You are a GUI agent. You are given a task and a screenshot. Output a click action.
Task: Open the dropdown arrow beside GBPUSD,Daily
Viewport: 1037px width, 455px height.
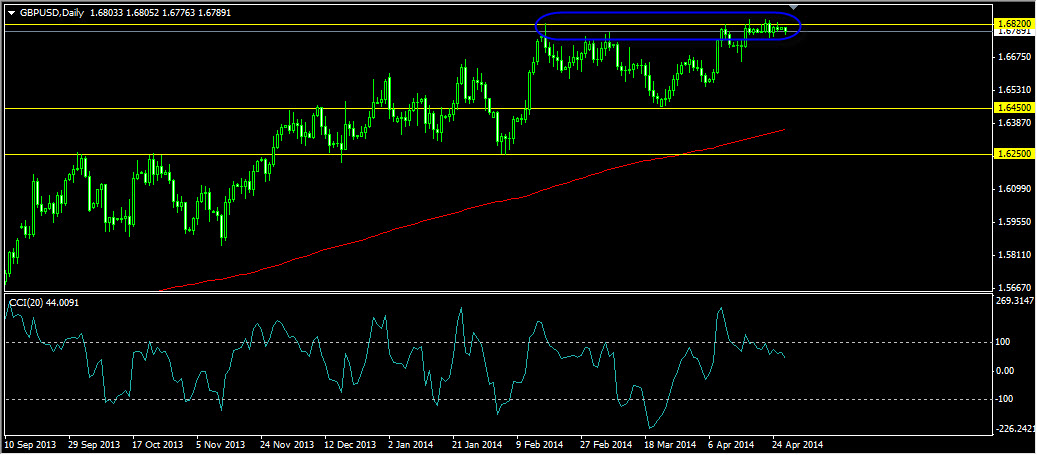9,12
